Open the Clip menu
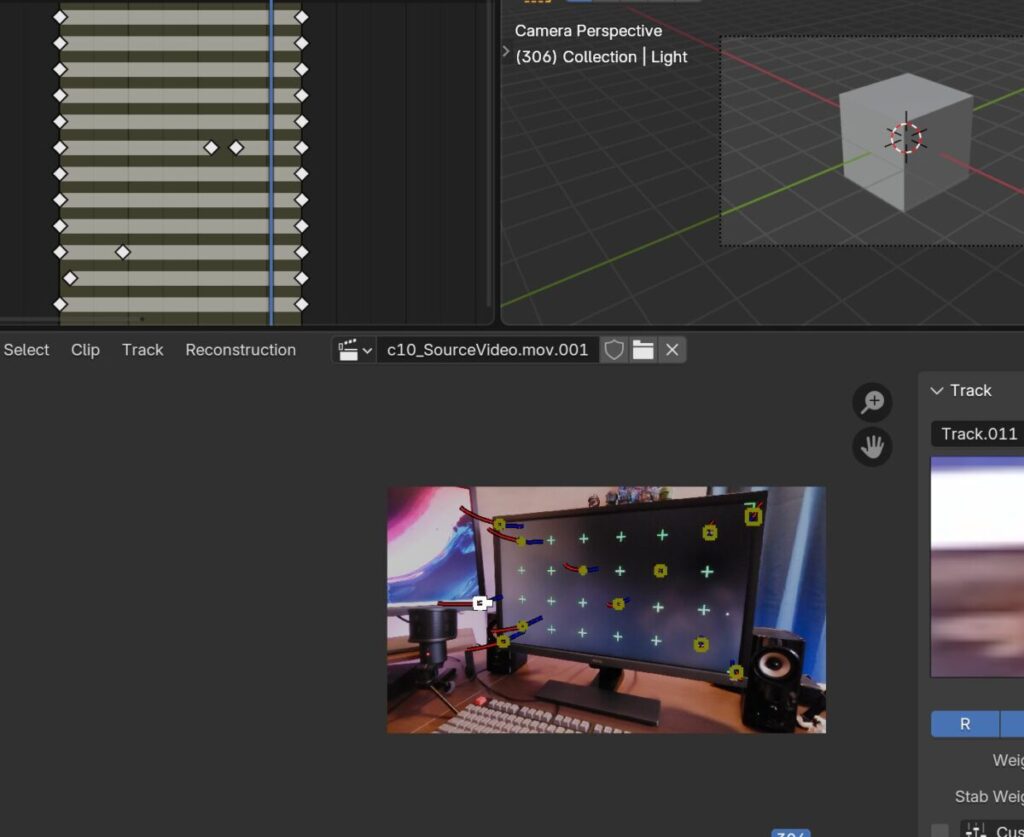The height and width of the screenshot is (837, 1024). click(85, 350)
